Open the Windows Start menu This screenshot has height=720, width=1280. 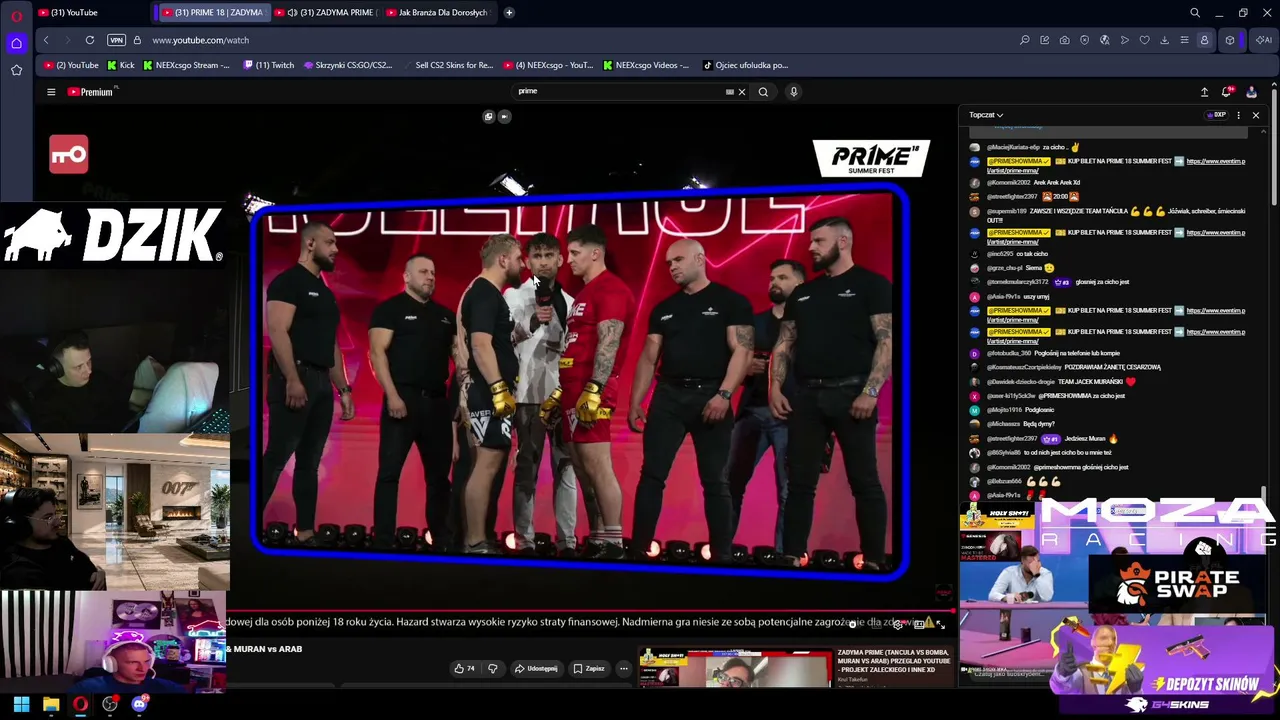(x=21, y=704)
